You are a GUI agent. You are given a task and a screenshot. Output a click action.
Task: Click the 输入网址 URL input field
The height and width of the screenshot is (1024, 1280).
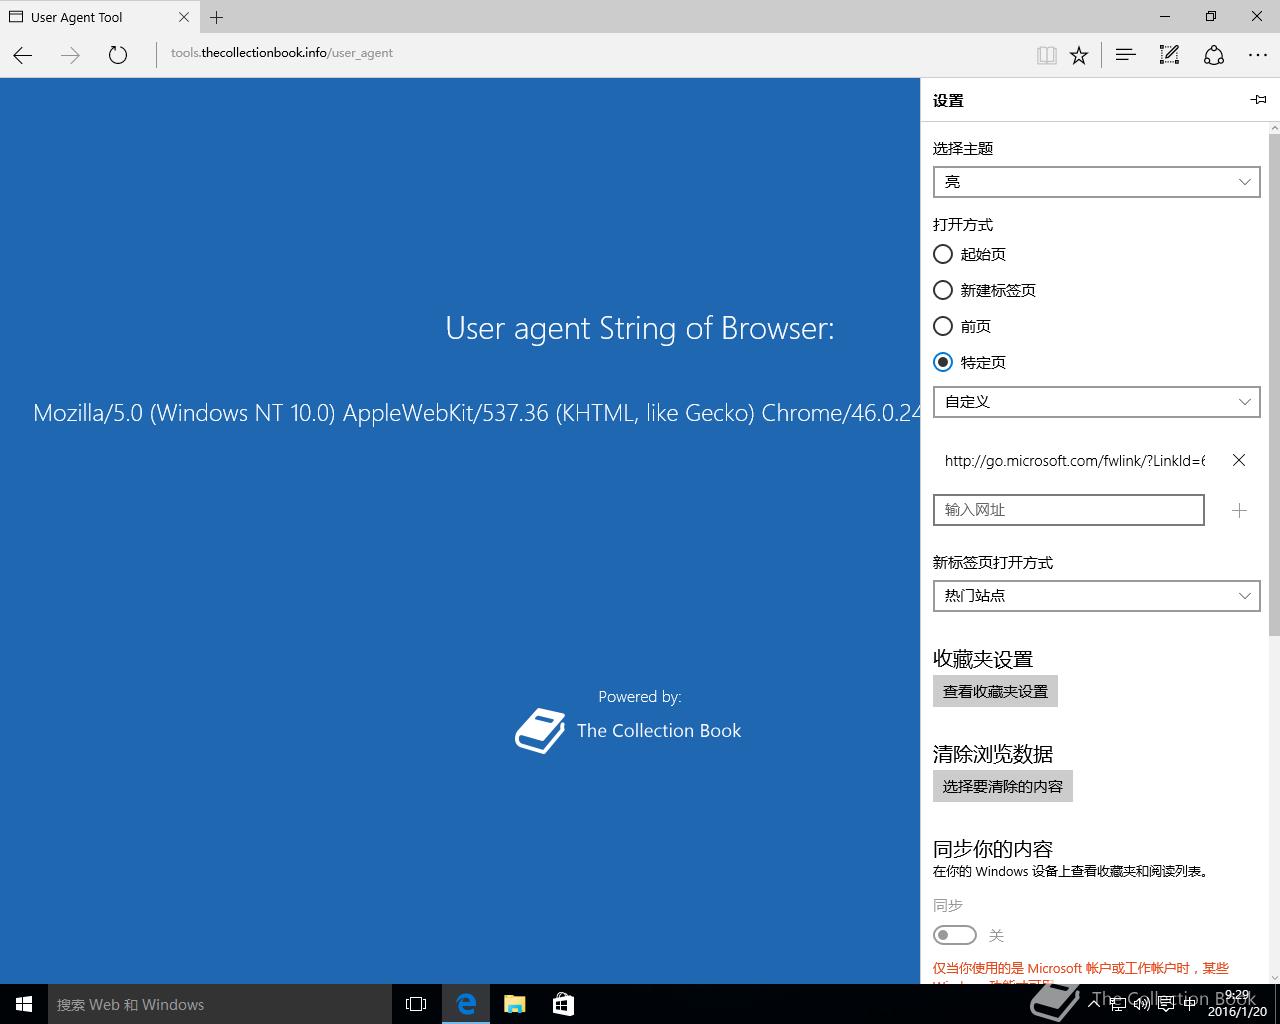point(1068,510)
